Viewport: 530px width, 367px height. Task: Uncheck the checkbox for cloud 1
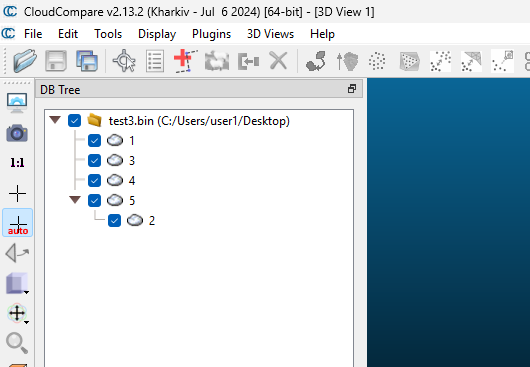[x=94, y=141]
